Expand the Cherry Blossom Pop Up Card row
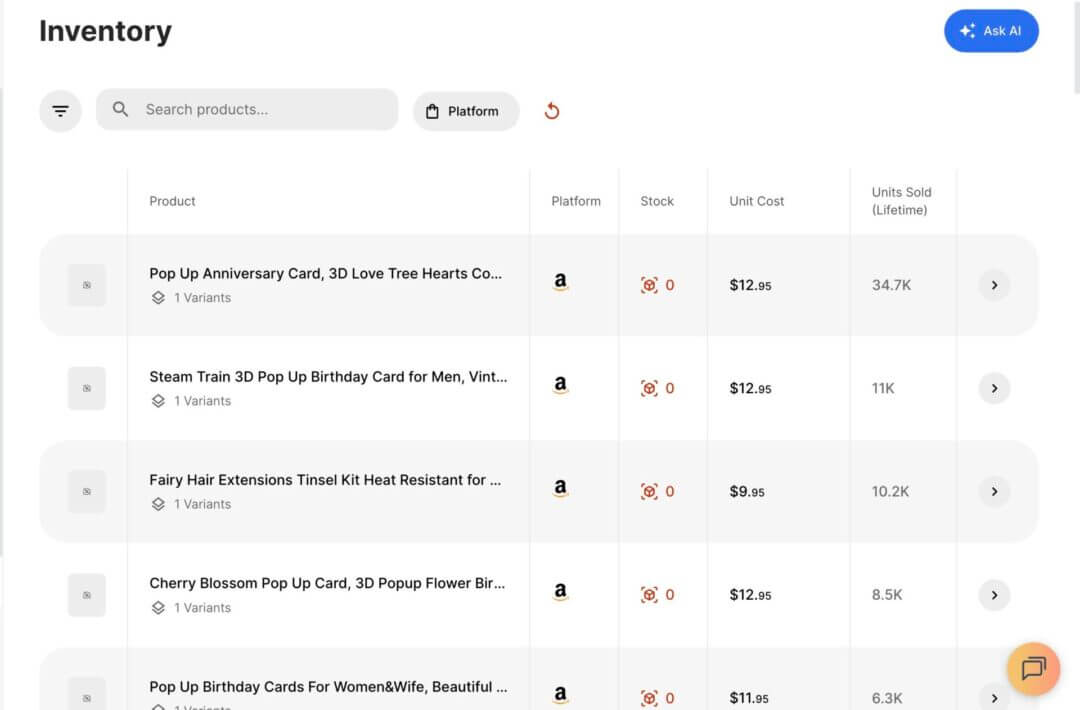The width and height of the screenshot is (1080, 710). tap(994, 594)
